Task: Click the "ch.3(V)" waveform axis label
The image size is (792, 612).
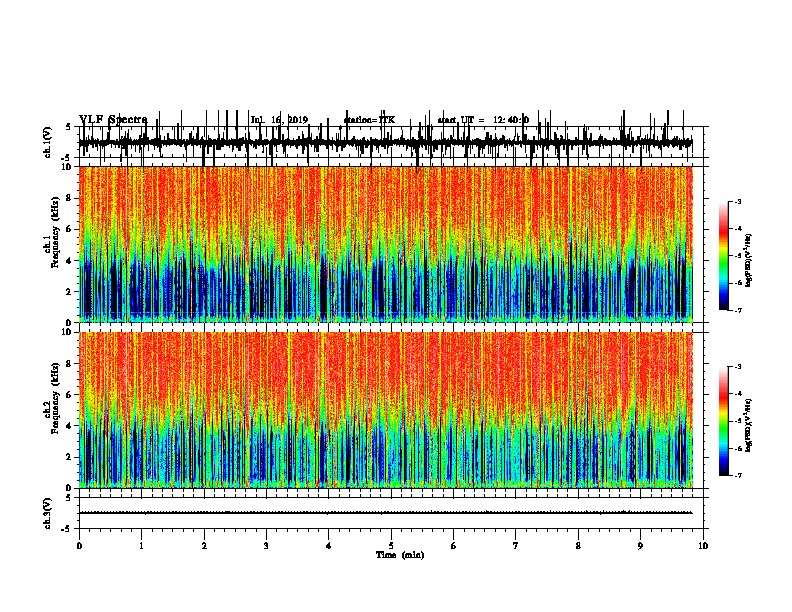Action: 47,513
